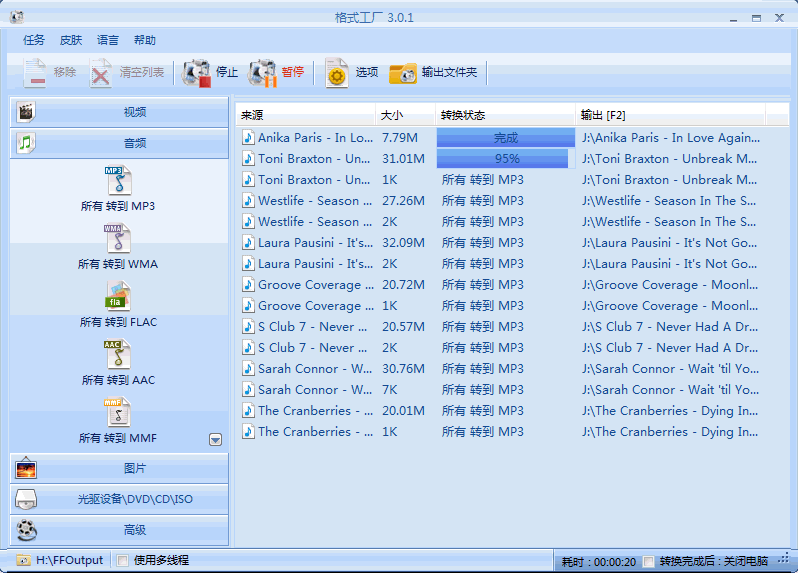This screenshot has height=573, width=798.
Task: Sort by the 大小 column header
Action: pyautogui.click(x=406, y=115)
